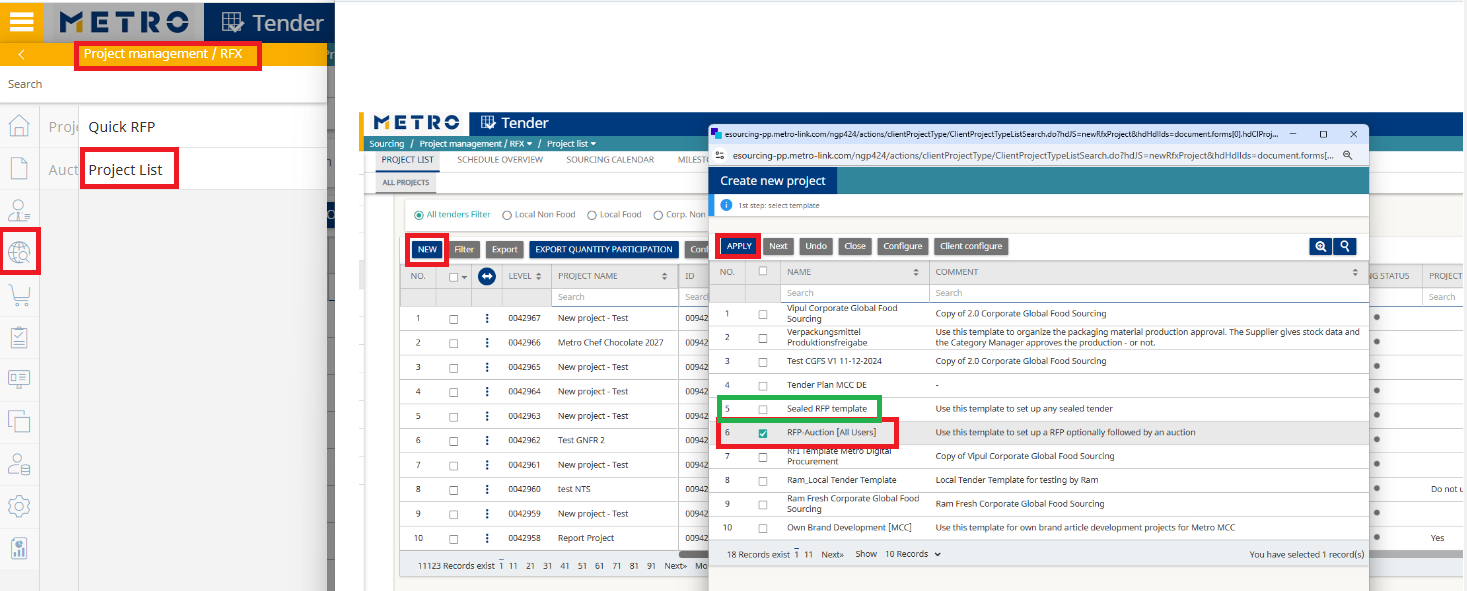The image size is (1467, 591).
Task: Open the settings gear icon in sidebar
Action: click(19, 506)
